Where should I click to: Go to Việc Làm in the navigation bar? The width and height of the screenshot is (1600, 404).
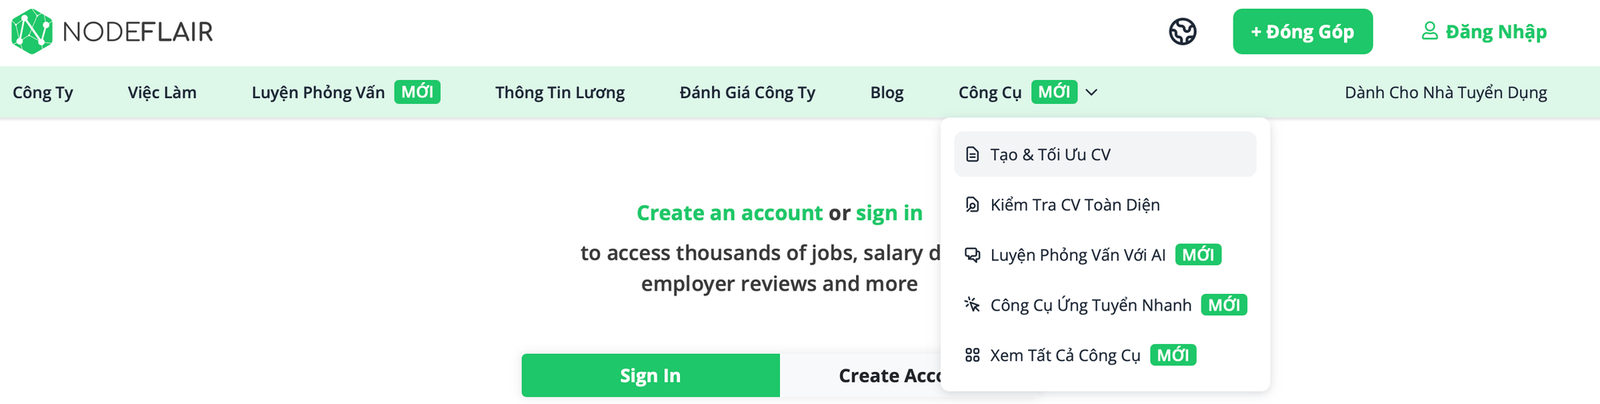(162, 93)
